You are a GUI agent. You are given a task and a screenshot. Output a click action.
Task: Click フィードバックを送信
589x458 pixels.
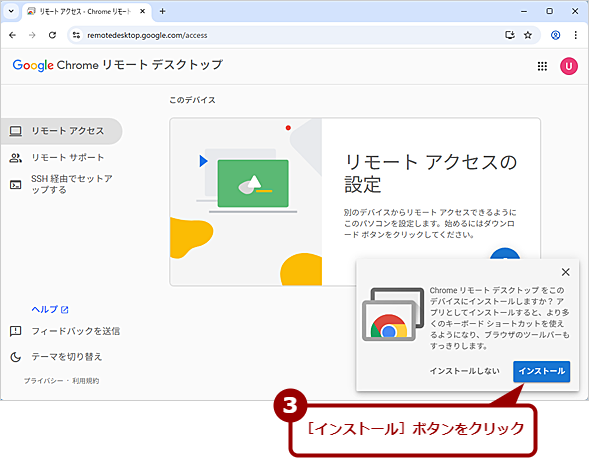pyautogui.click(x=76, y=331)
